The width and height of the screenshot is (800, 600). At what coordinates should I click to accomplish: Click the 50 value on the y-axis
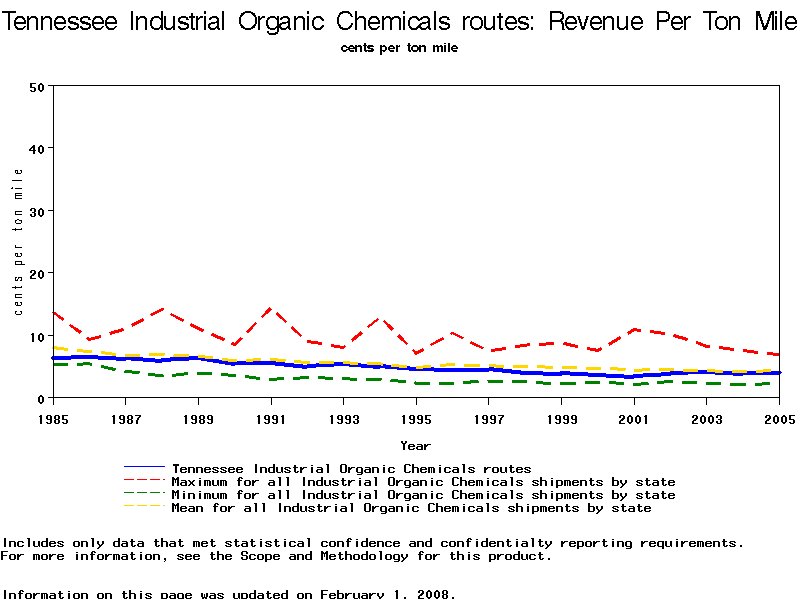click(x=36, y=86)
